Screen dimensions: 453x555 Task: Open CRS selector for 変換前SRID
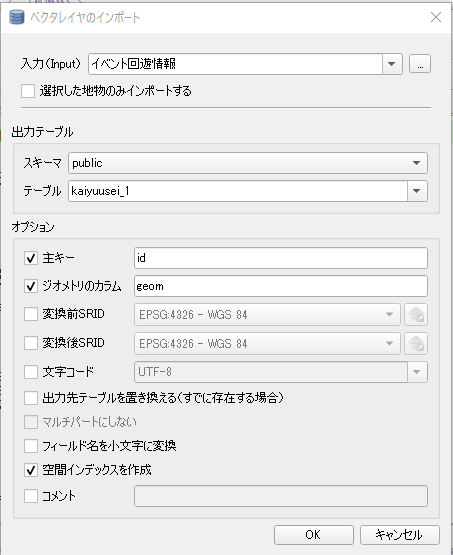pos(416,314)
